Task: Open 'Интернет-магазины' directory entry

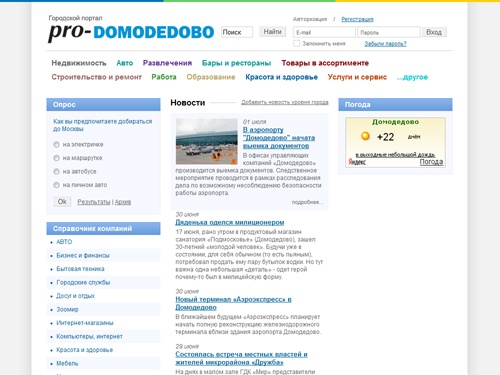Action: click(x=85, y=323)
